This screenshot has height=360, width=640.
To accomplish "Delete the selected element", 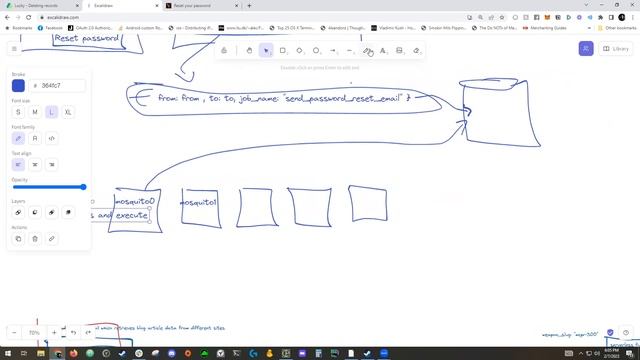I will (35, 239).
